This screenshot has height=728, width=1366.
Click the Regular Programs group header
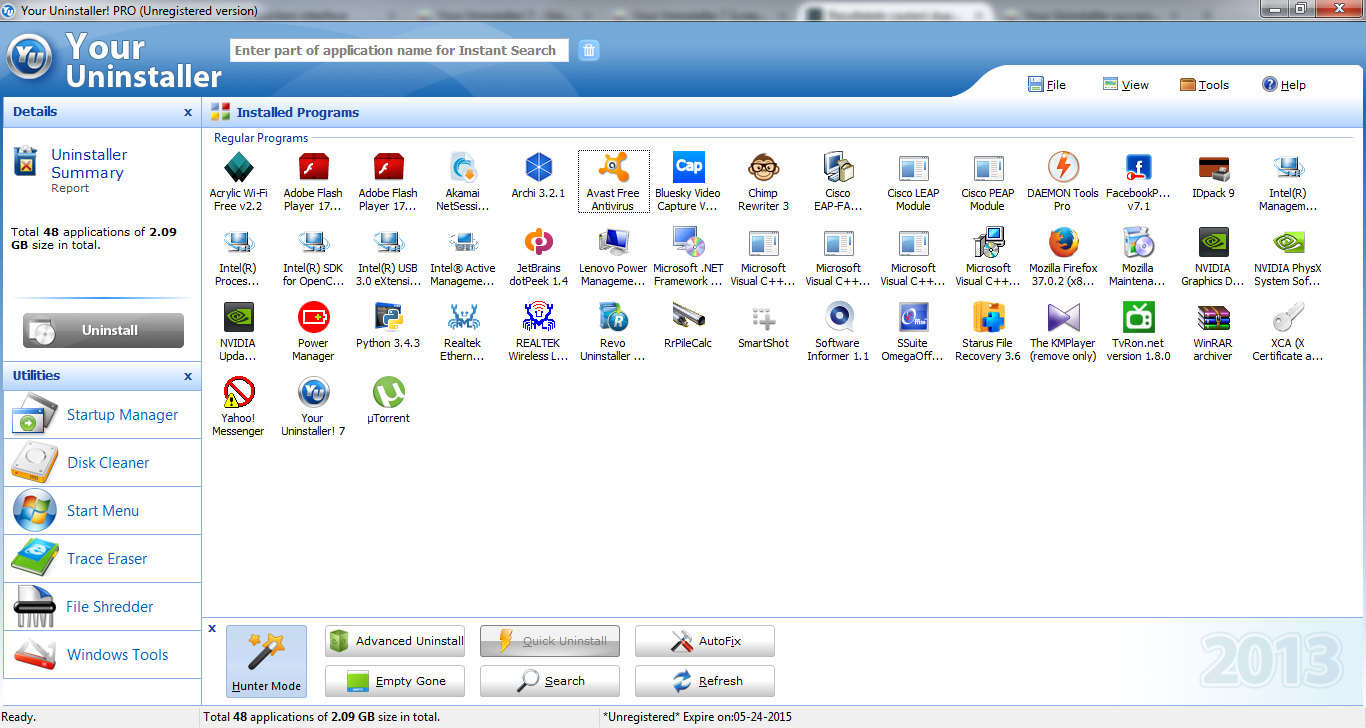click(x=261, y=138)
